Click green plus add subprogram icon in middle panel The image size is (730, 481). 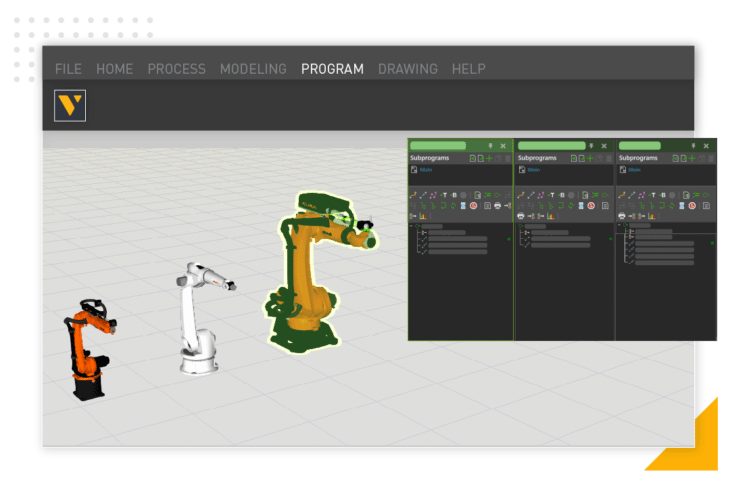point(590,158)
